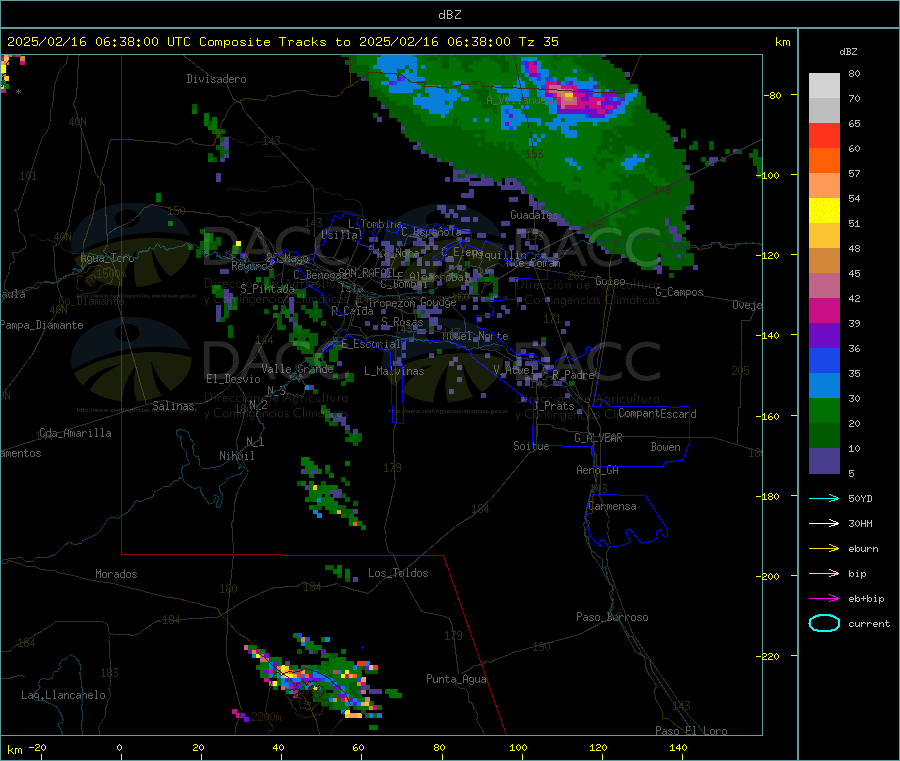This screenshot has width=900, height=761.
Task: Click the Aero_GA map label
Action: [x=597, y=470]
